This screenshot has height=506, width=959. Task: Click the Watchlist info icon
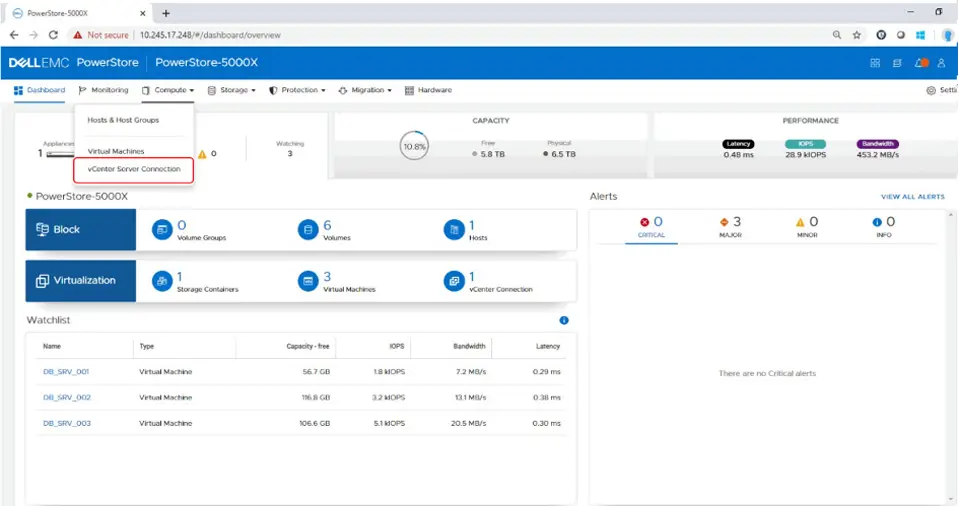(x=564, y=320)
